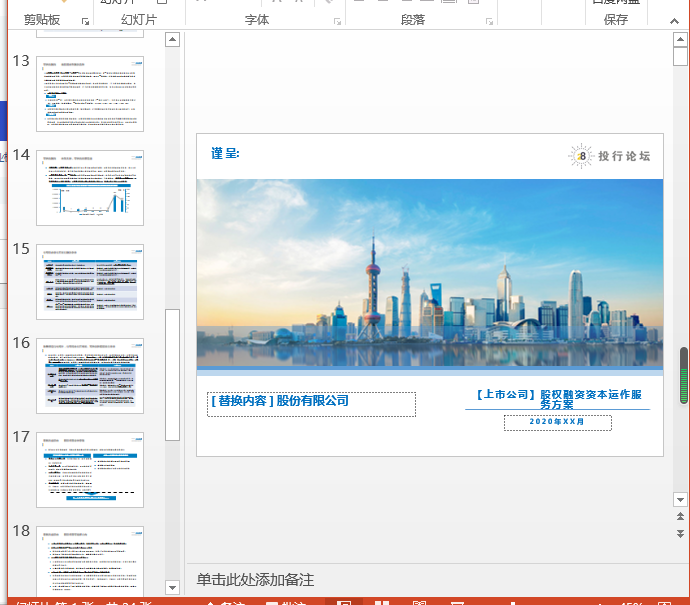This screenshot has height=605, width=690.
Task: Select slide 13 thumbnail
Action: pyautogui.click(x=90, y=94)
